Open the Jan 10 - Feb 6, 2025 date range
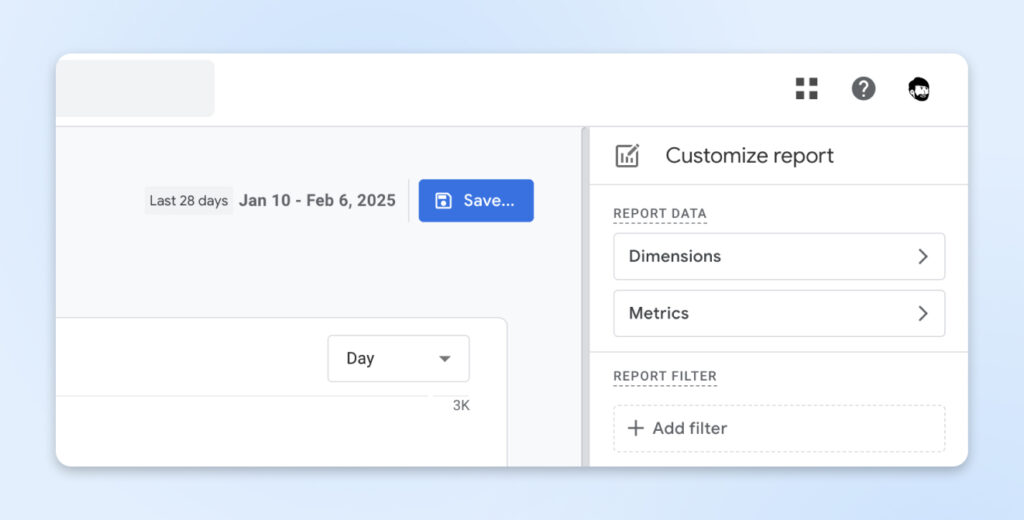The height and width of the screenshot is (520, 1024). point(317,201)
